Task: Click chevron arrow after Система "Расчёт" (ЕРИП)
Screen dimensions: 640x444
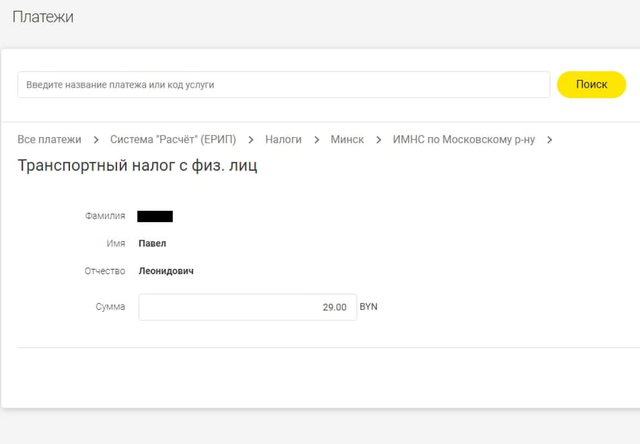Action: coord(251,140)
